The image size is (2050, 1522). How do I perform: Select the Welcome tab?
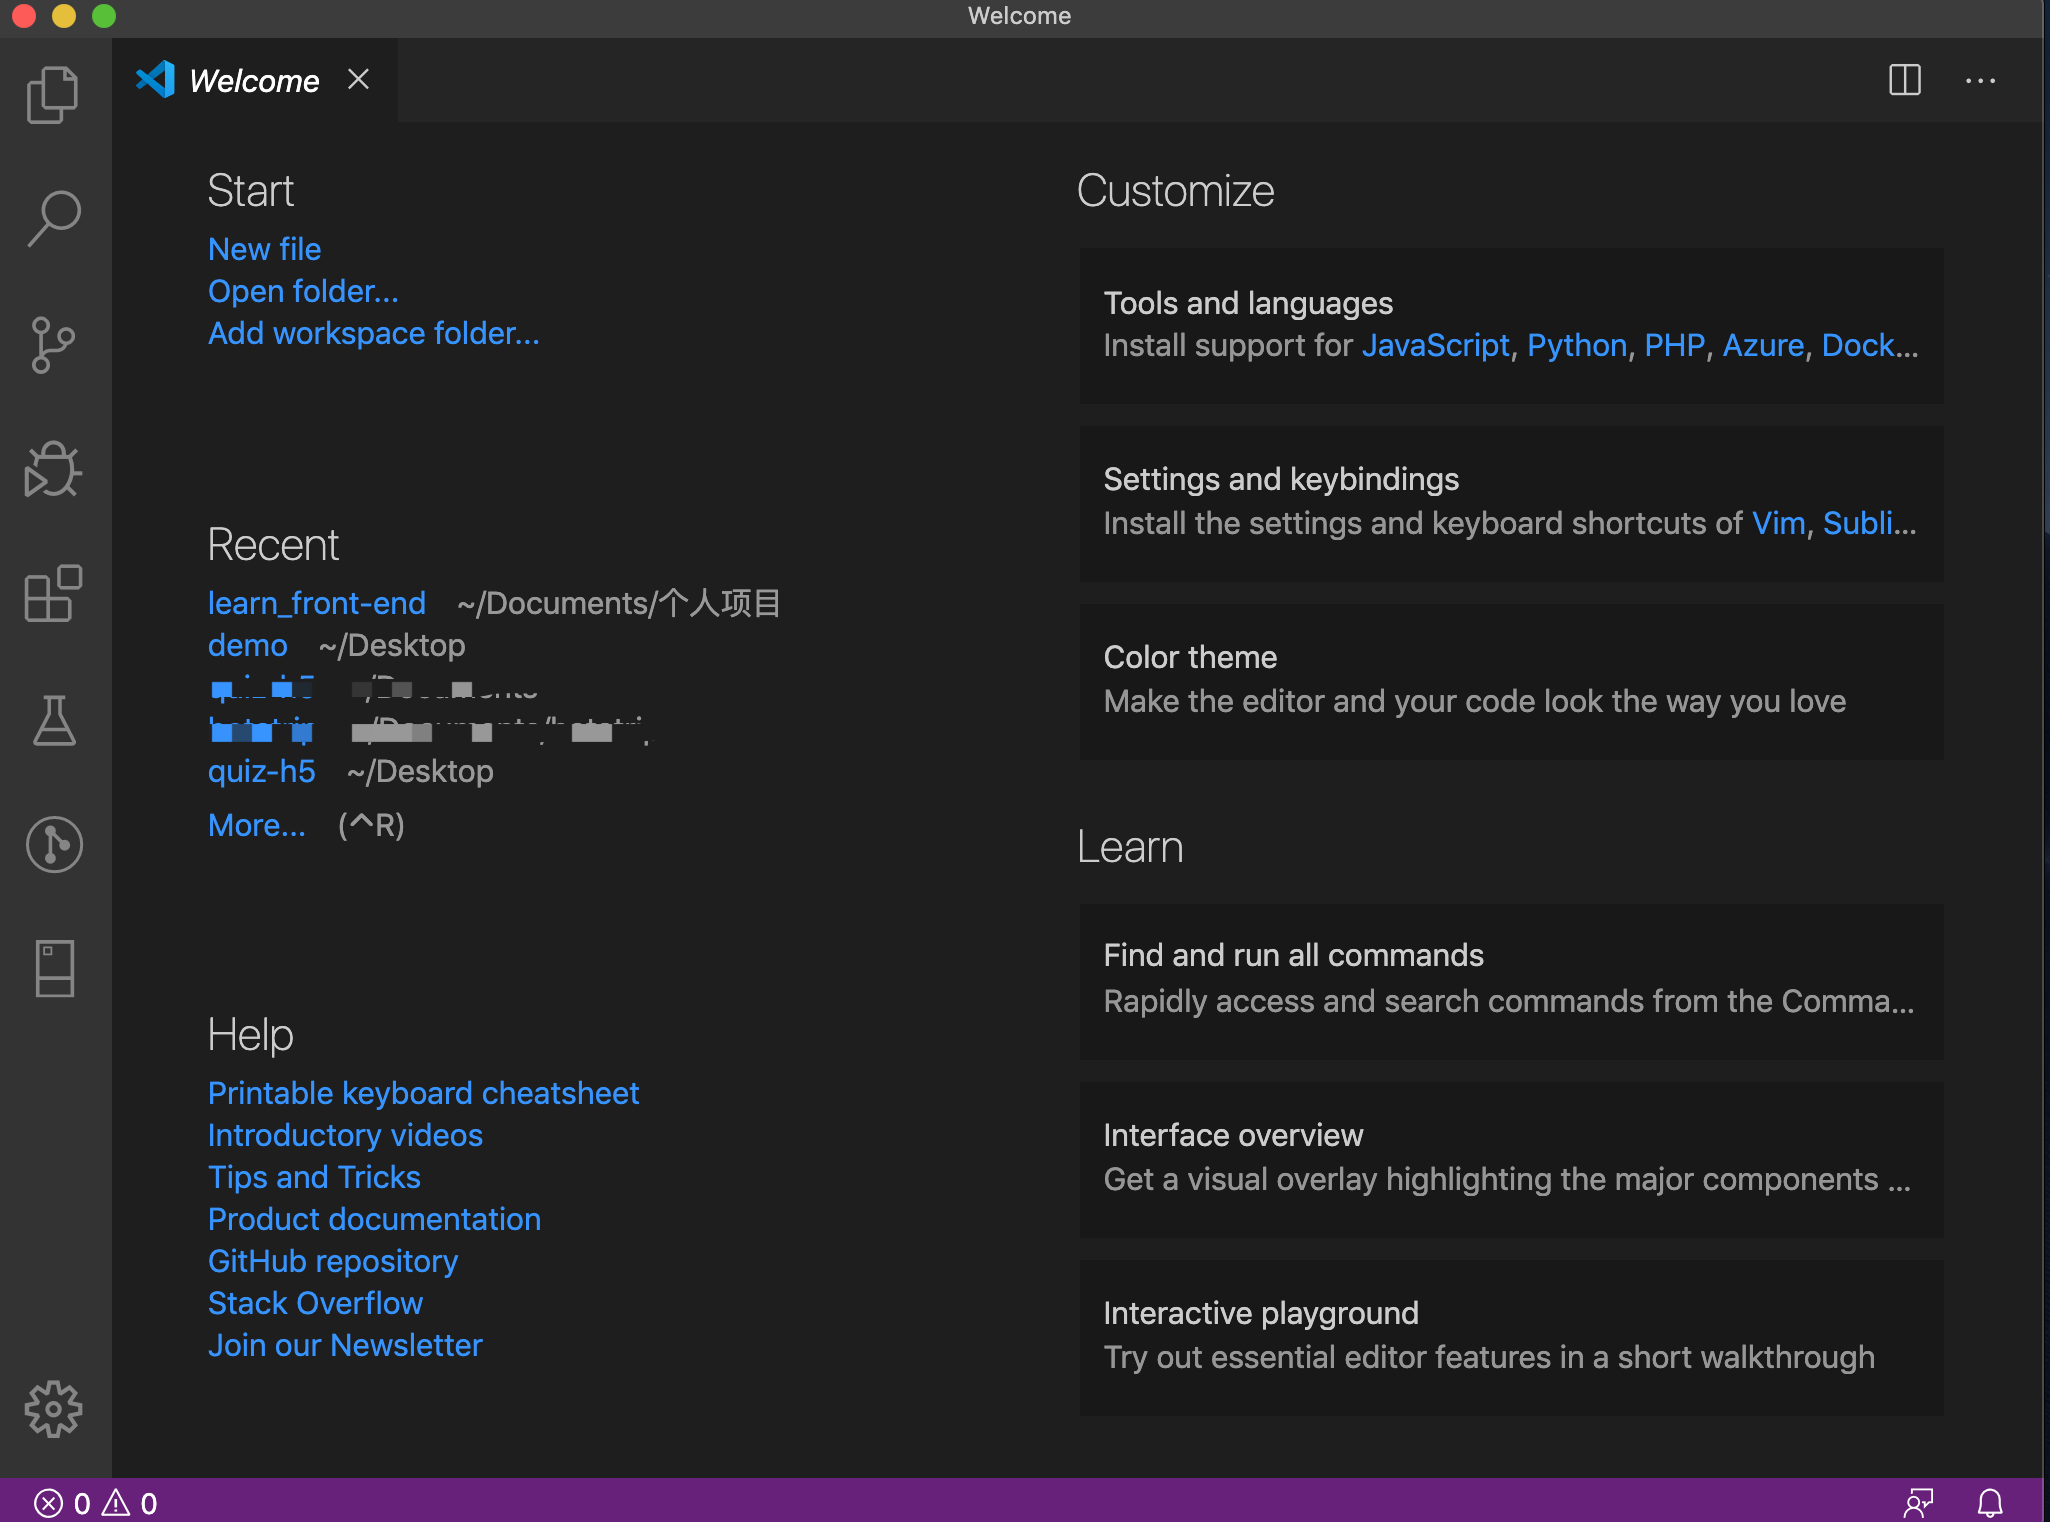click(x=254, y=80)
